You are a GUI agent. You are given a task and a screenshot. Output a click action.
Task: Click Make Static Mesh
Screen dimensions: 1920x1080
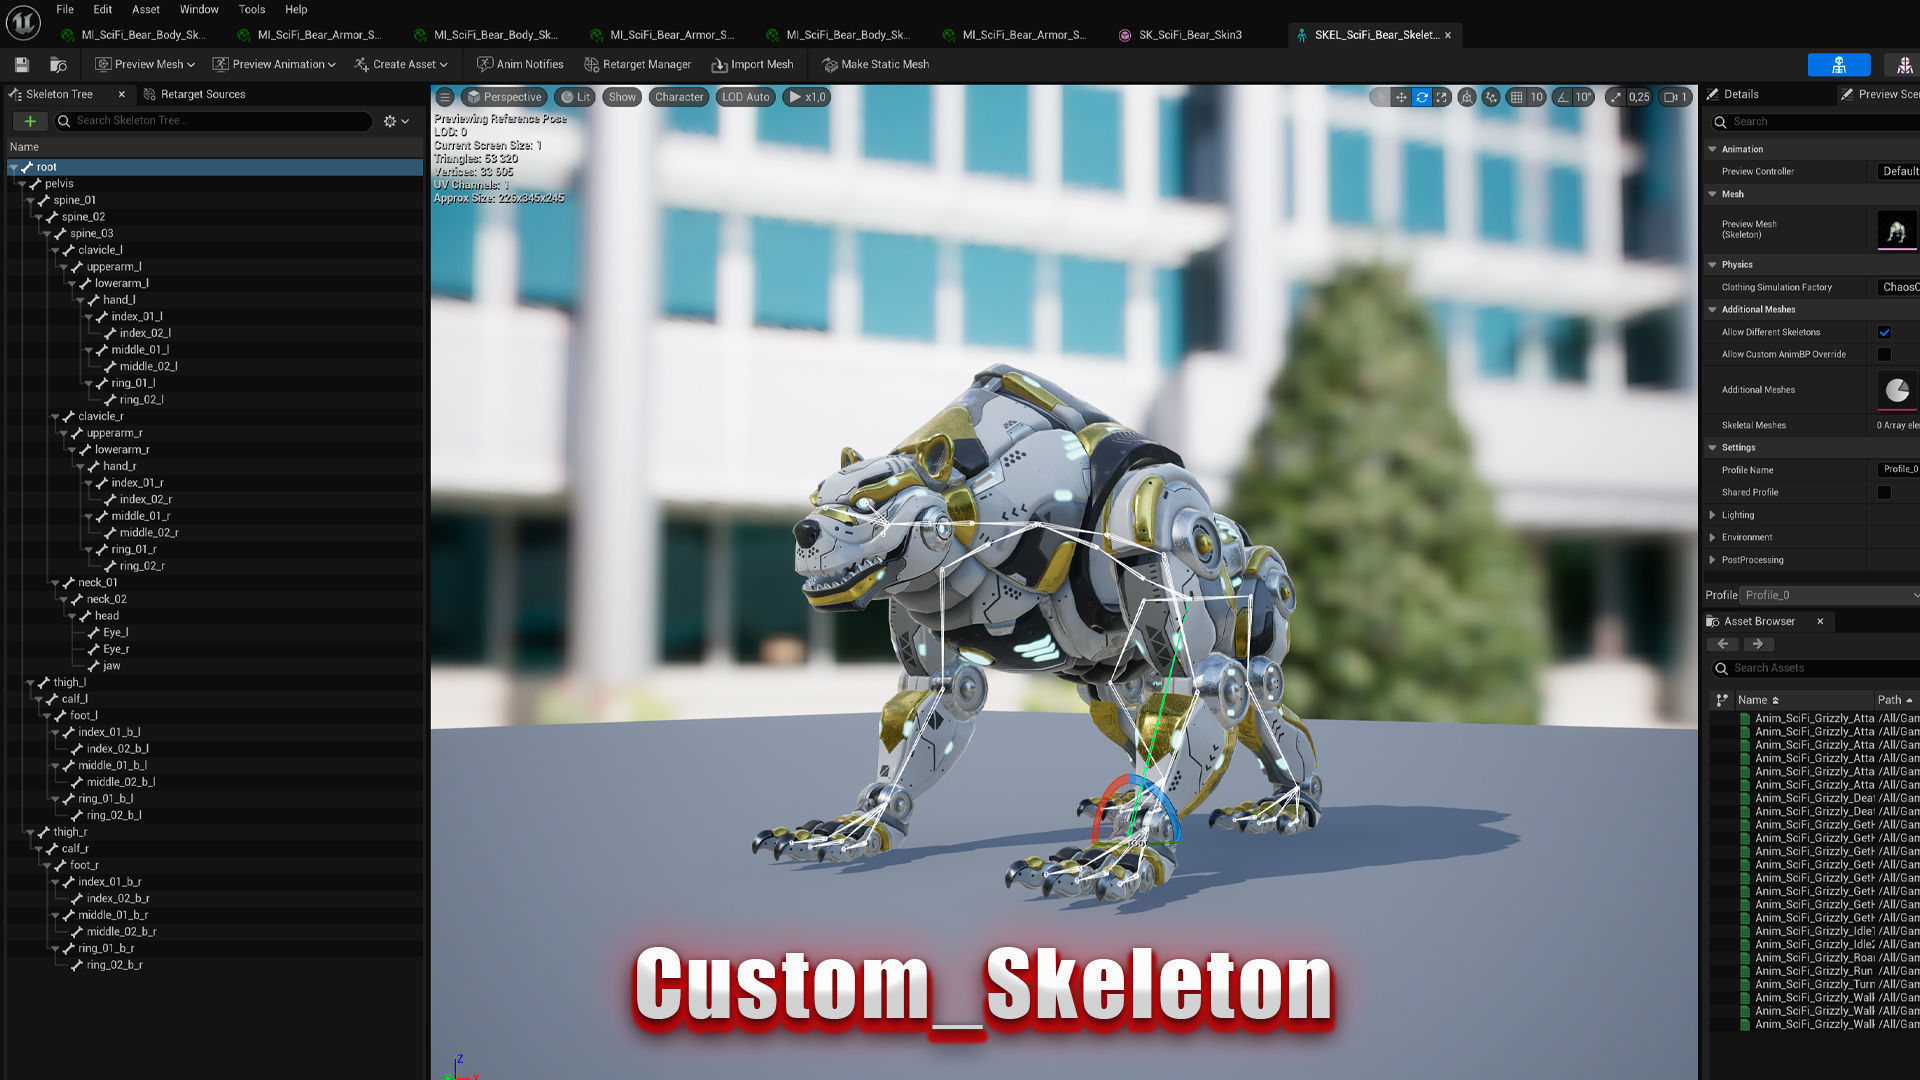(876, 64)
